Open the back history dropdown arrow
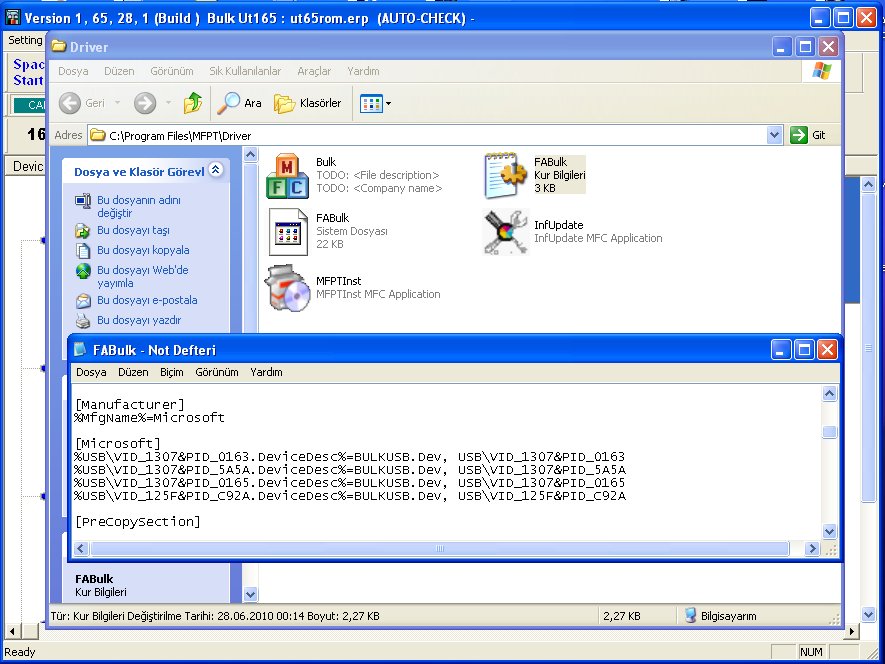Screen dimensions: 885x664 click(117, 103)
